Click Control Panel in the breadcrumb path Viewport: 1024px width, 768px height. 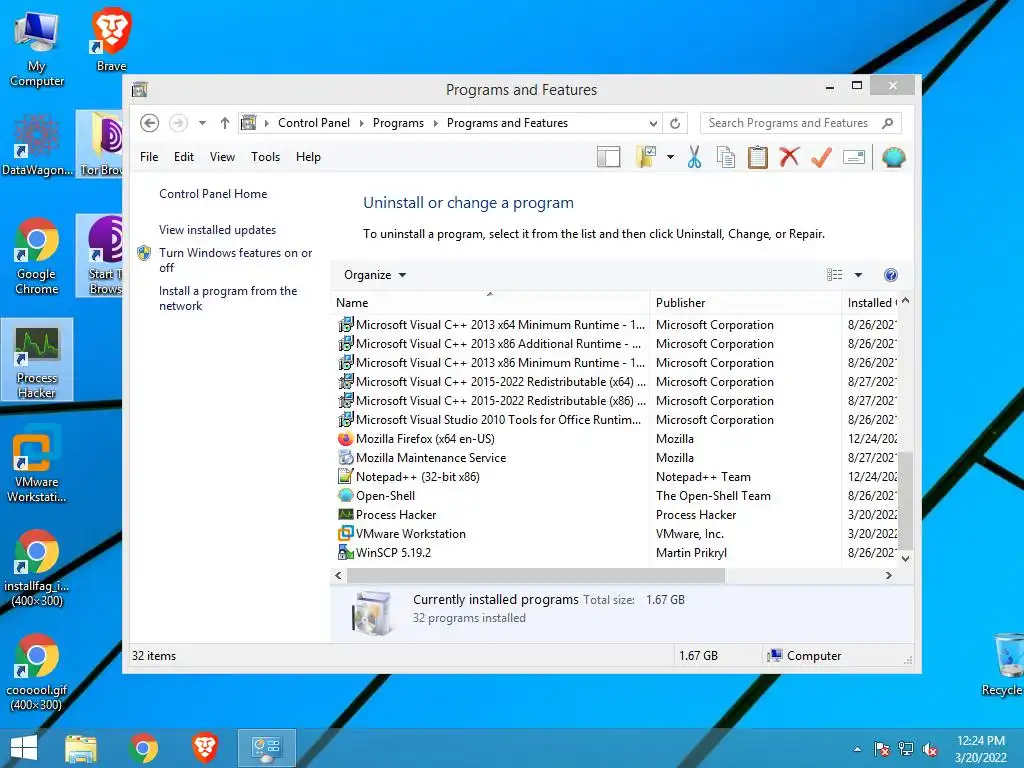pos(313,123)
